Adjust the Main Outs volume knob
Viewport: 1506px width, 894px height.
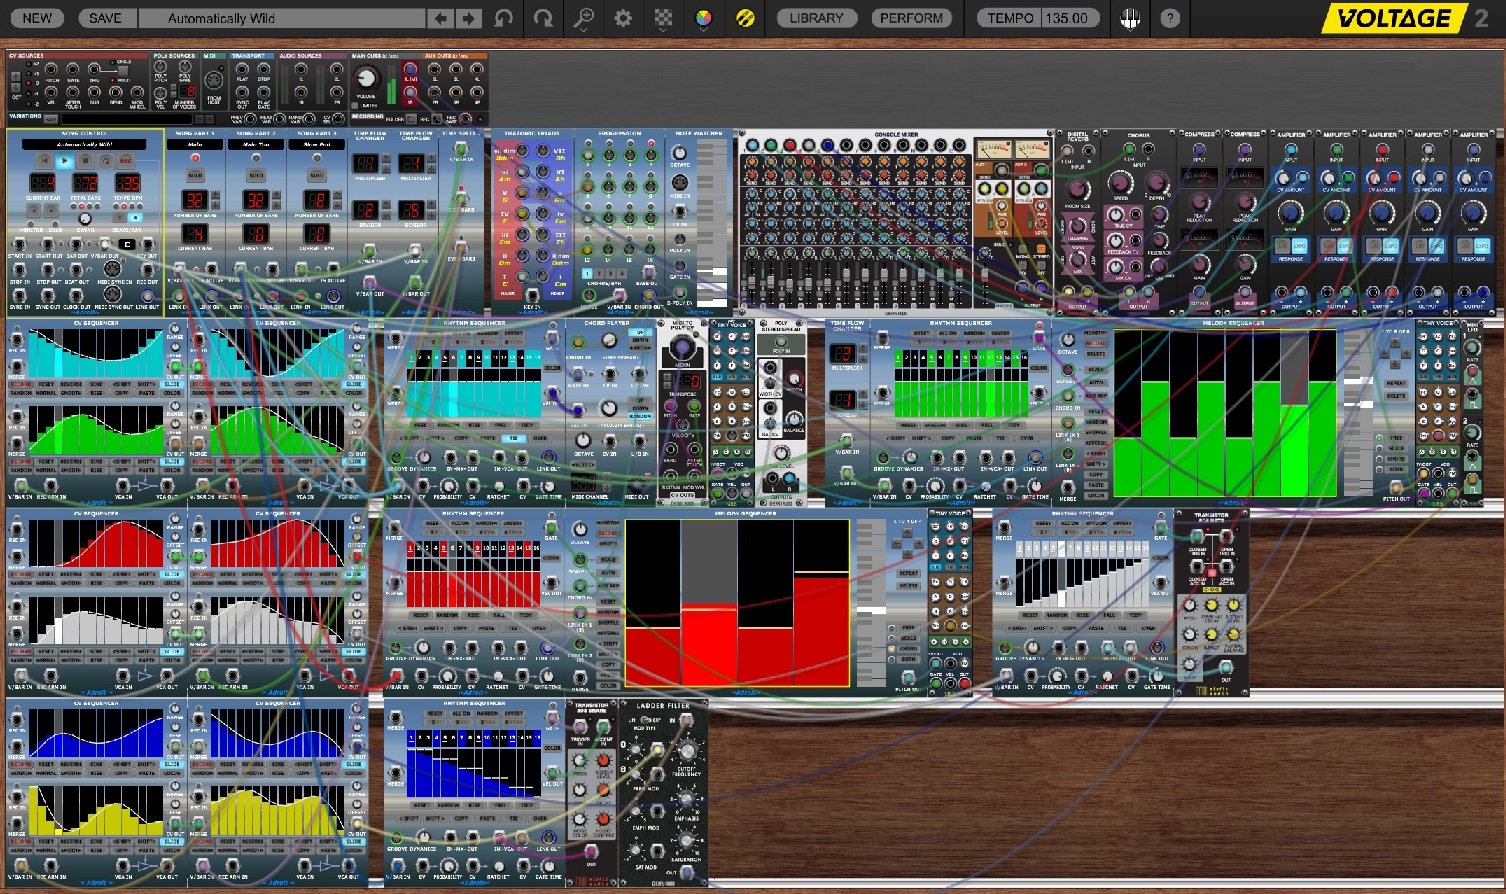coord(366,79)
